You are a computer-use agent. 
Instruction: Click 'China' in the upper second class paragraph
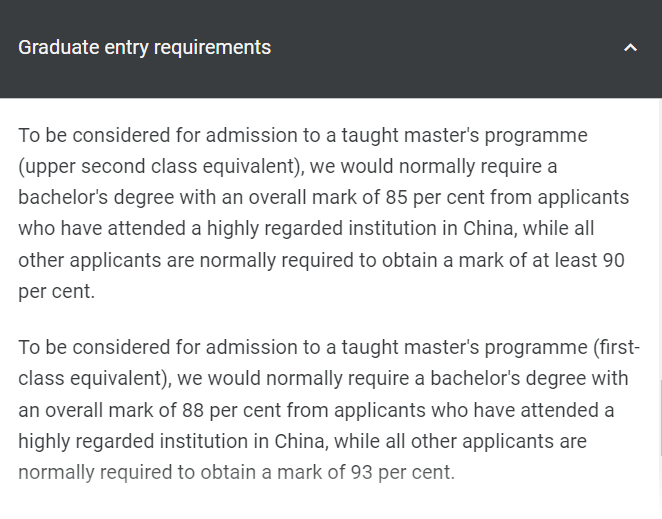tap(489, 228)
